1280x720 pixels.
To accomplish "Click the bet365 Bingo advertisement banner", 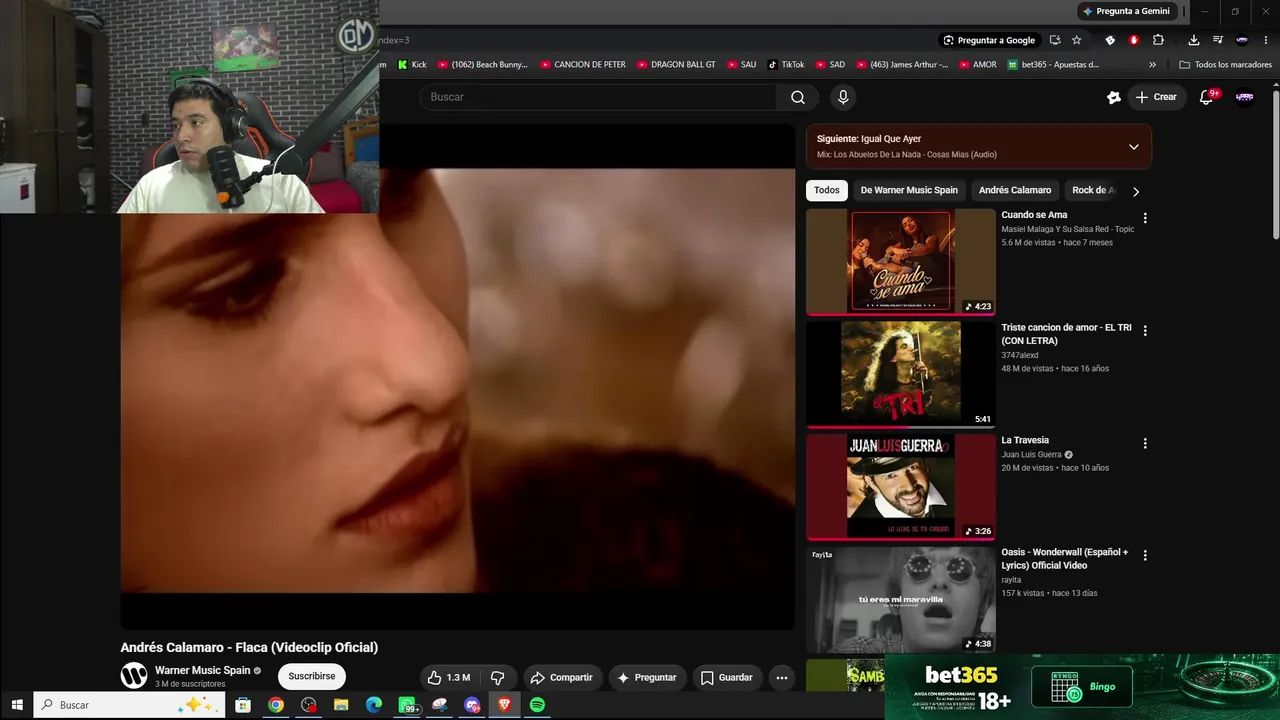I will tap(1082, 687).
